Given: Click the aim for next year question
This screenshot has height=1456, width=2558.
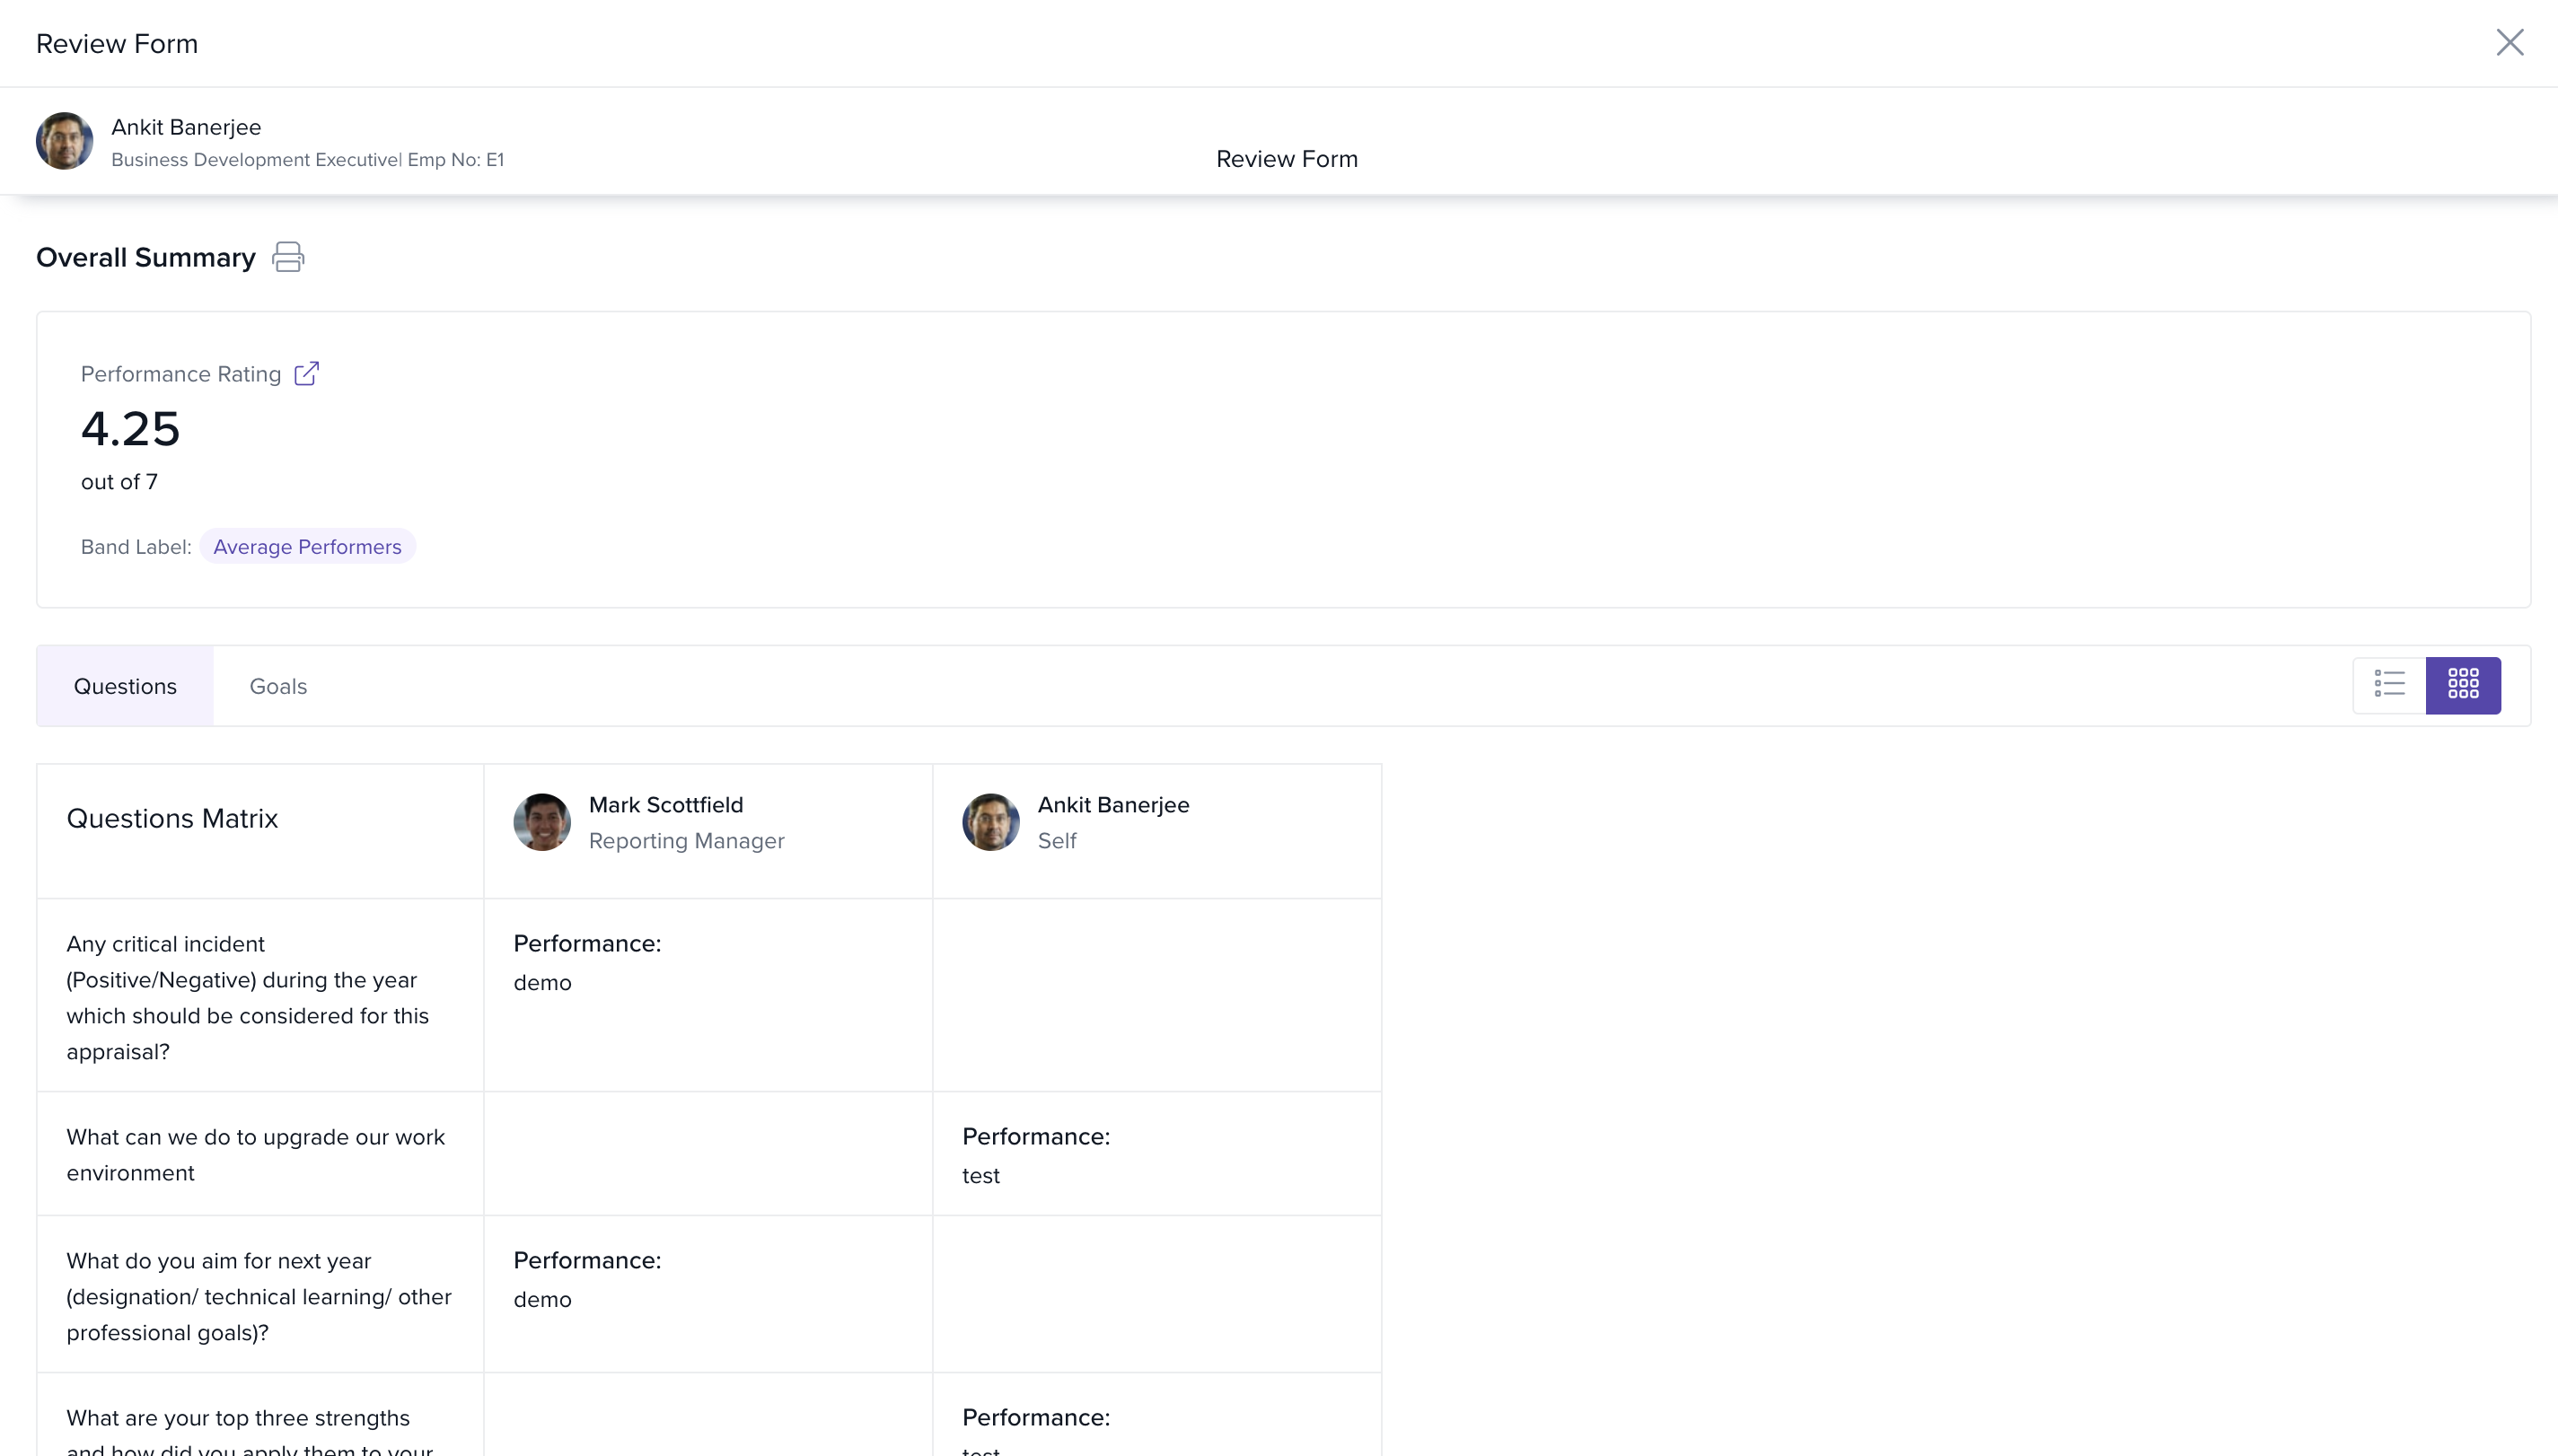Looking at the screenshot, I should pos(258,1296).
